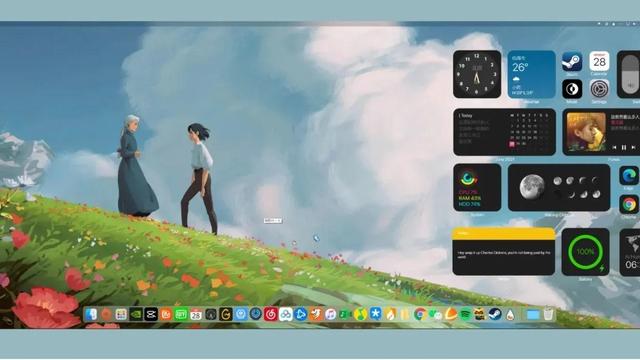Screen dimensions: 640x360
Task: Pause the song in the music widget
Action: coord(624,147)
